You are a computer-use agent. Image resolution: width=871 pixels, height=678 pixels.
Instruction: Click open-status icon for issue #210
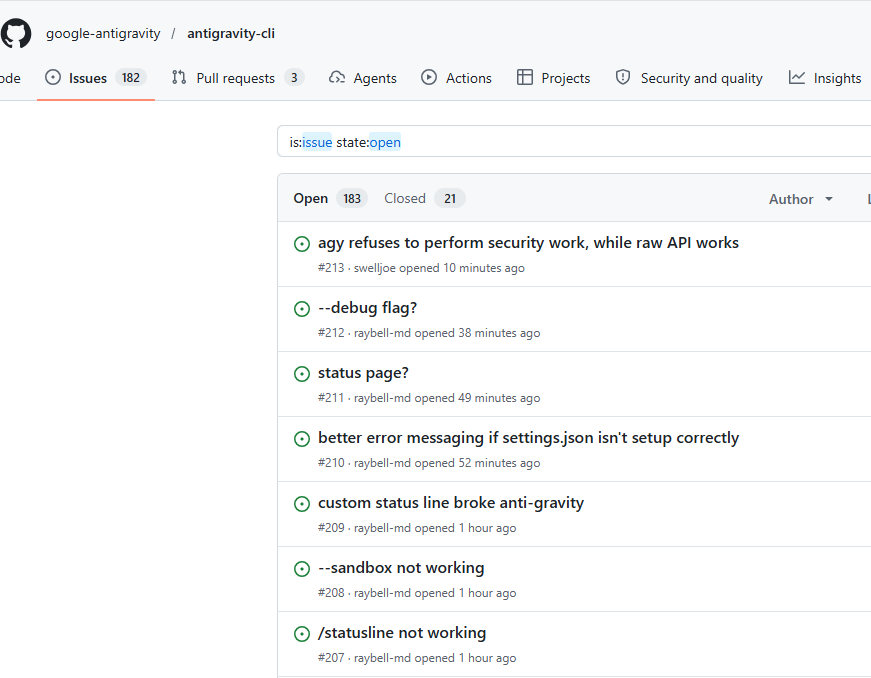[x=302, y=439]
